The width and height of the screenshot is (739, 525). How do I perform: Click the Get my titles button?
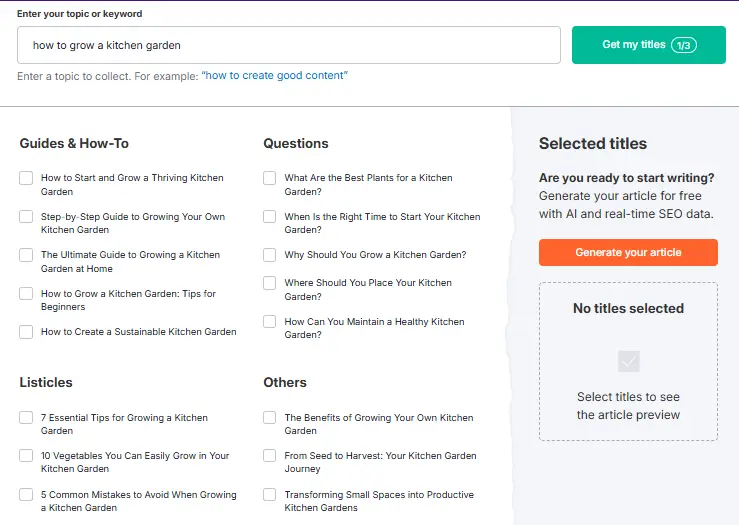pos(648,45)
